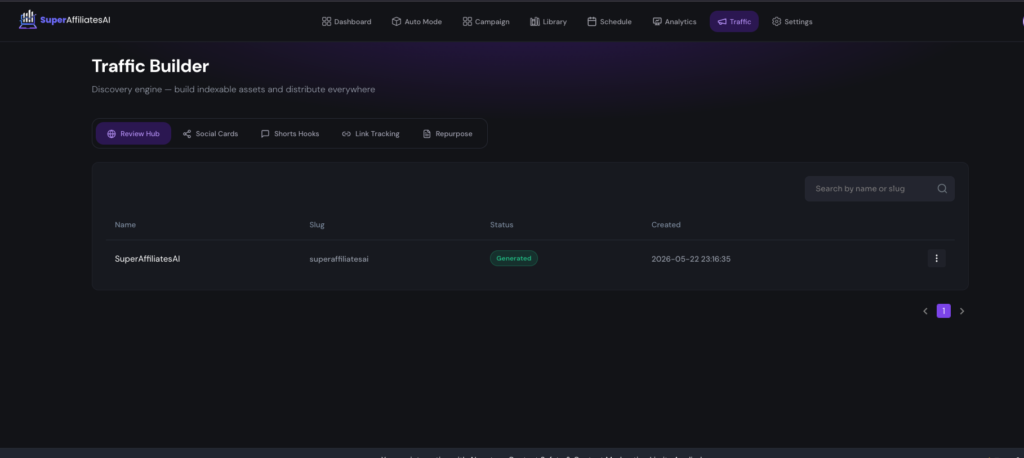This screenshot has height=458, width=1024.
Task: Click the Generated status badge
Action: point(514,258)
